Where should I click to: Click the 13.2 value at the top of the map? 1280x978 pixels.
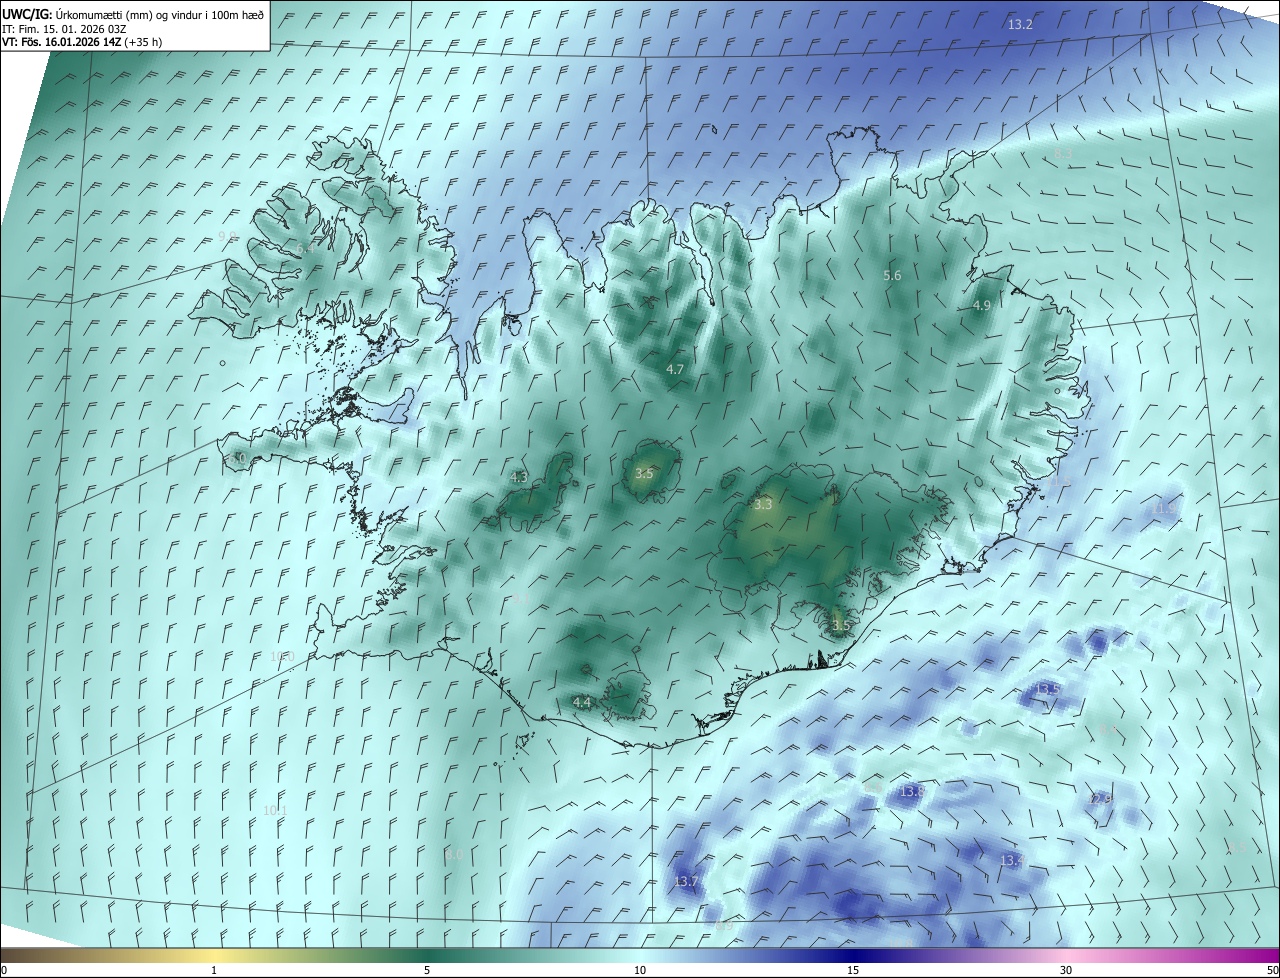pyautogui.click(x=1020, y=24)
